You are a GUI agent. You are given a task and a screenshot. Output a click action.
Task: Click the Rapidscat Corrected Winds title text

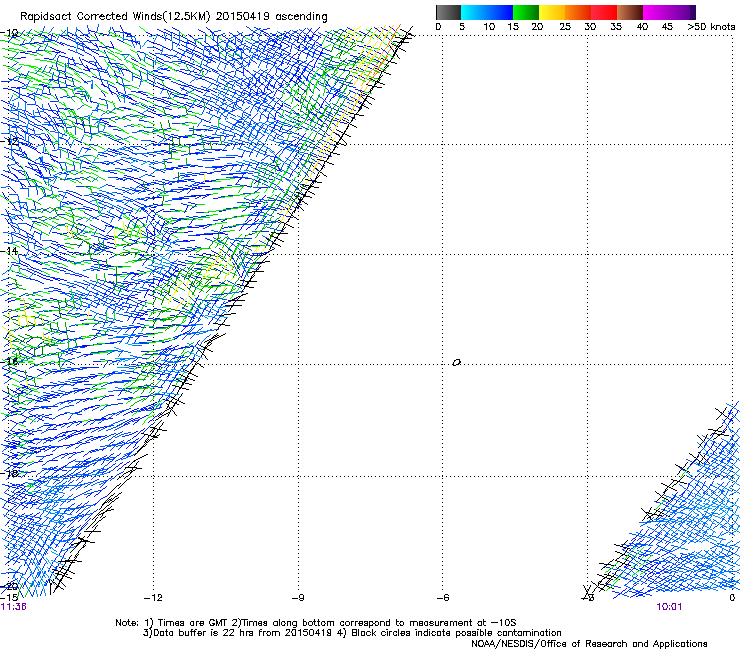coord(174,17)
